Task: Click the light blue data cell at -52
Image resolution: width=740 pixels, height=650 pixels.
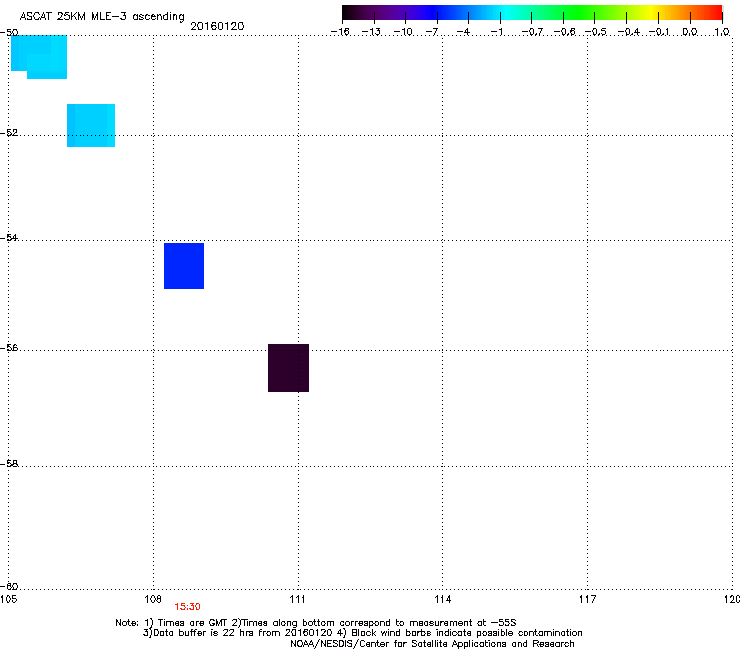Action: (91, 126)
